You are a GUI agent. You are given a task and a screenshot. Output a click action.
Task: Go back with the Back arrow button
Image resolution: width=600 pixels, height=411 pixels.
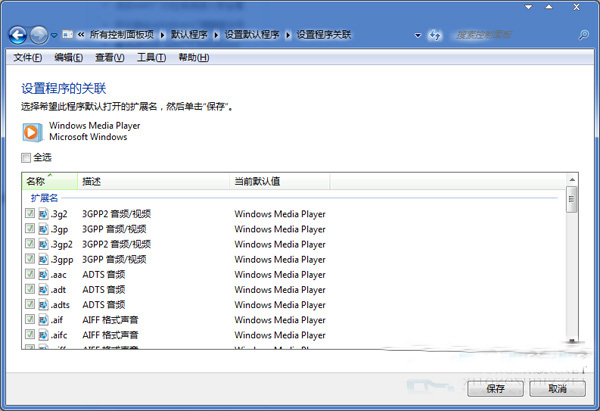[x=18, y=35]
